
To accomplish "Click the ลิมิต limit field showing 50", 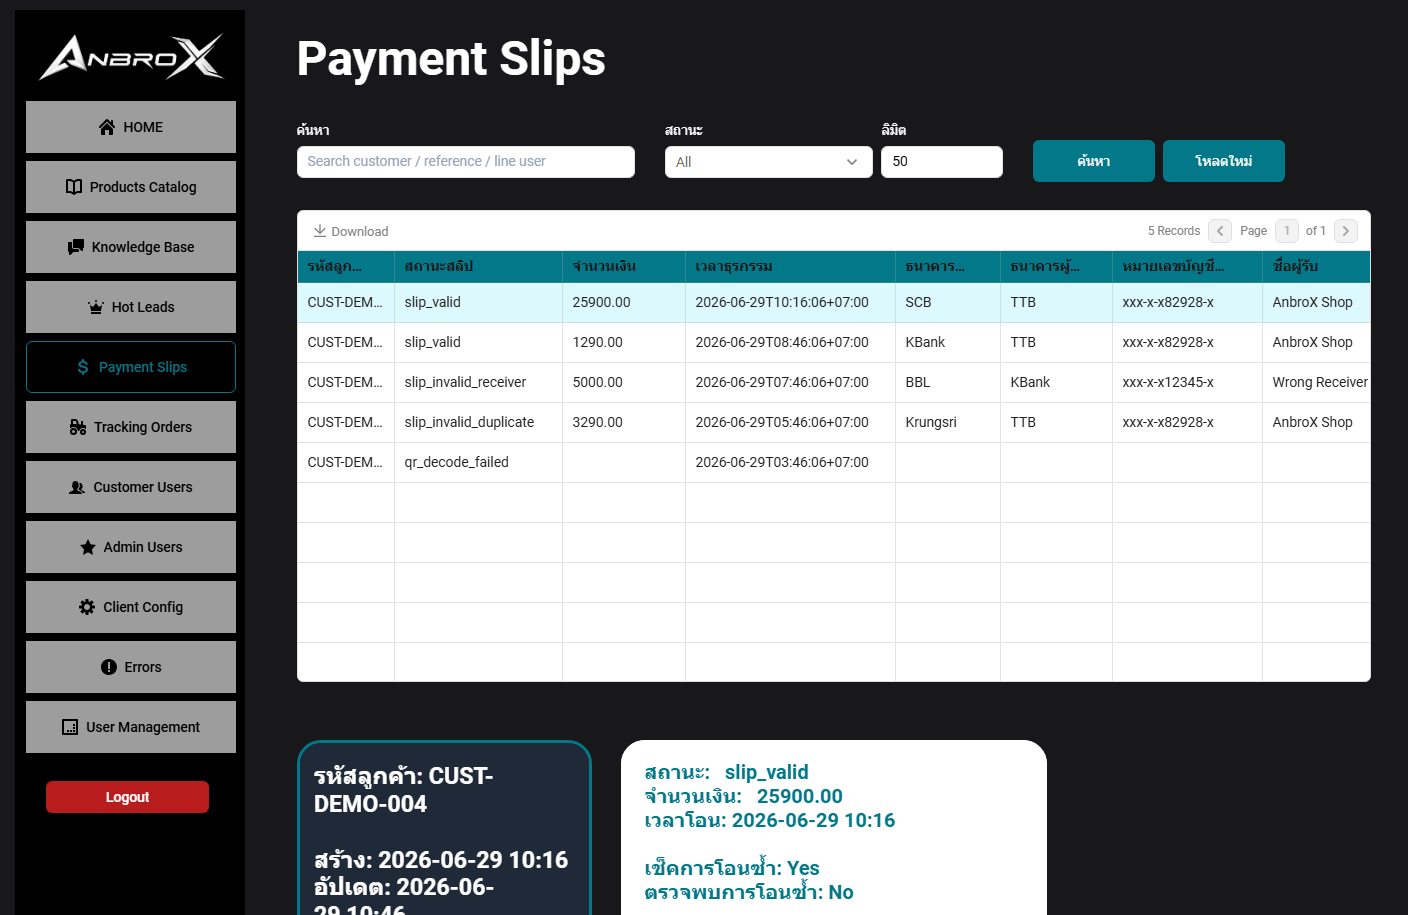I will coord(942,162).
